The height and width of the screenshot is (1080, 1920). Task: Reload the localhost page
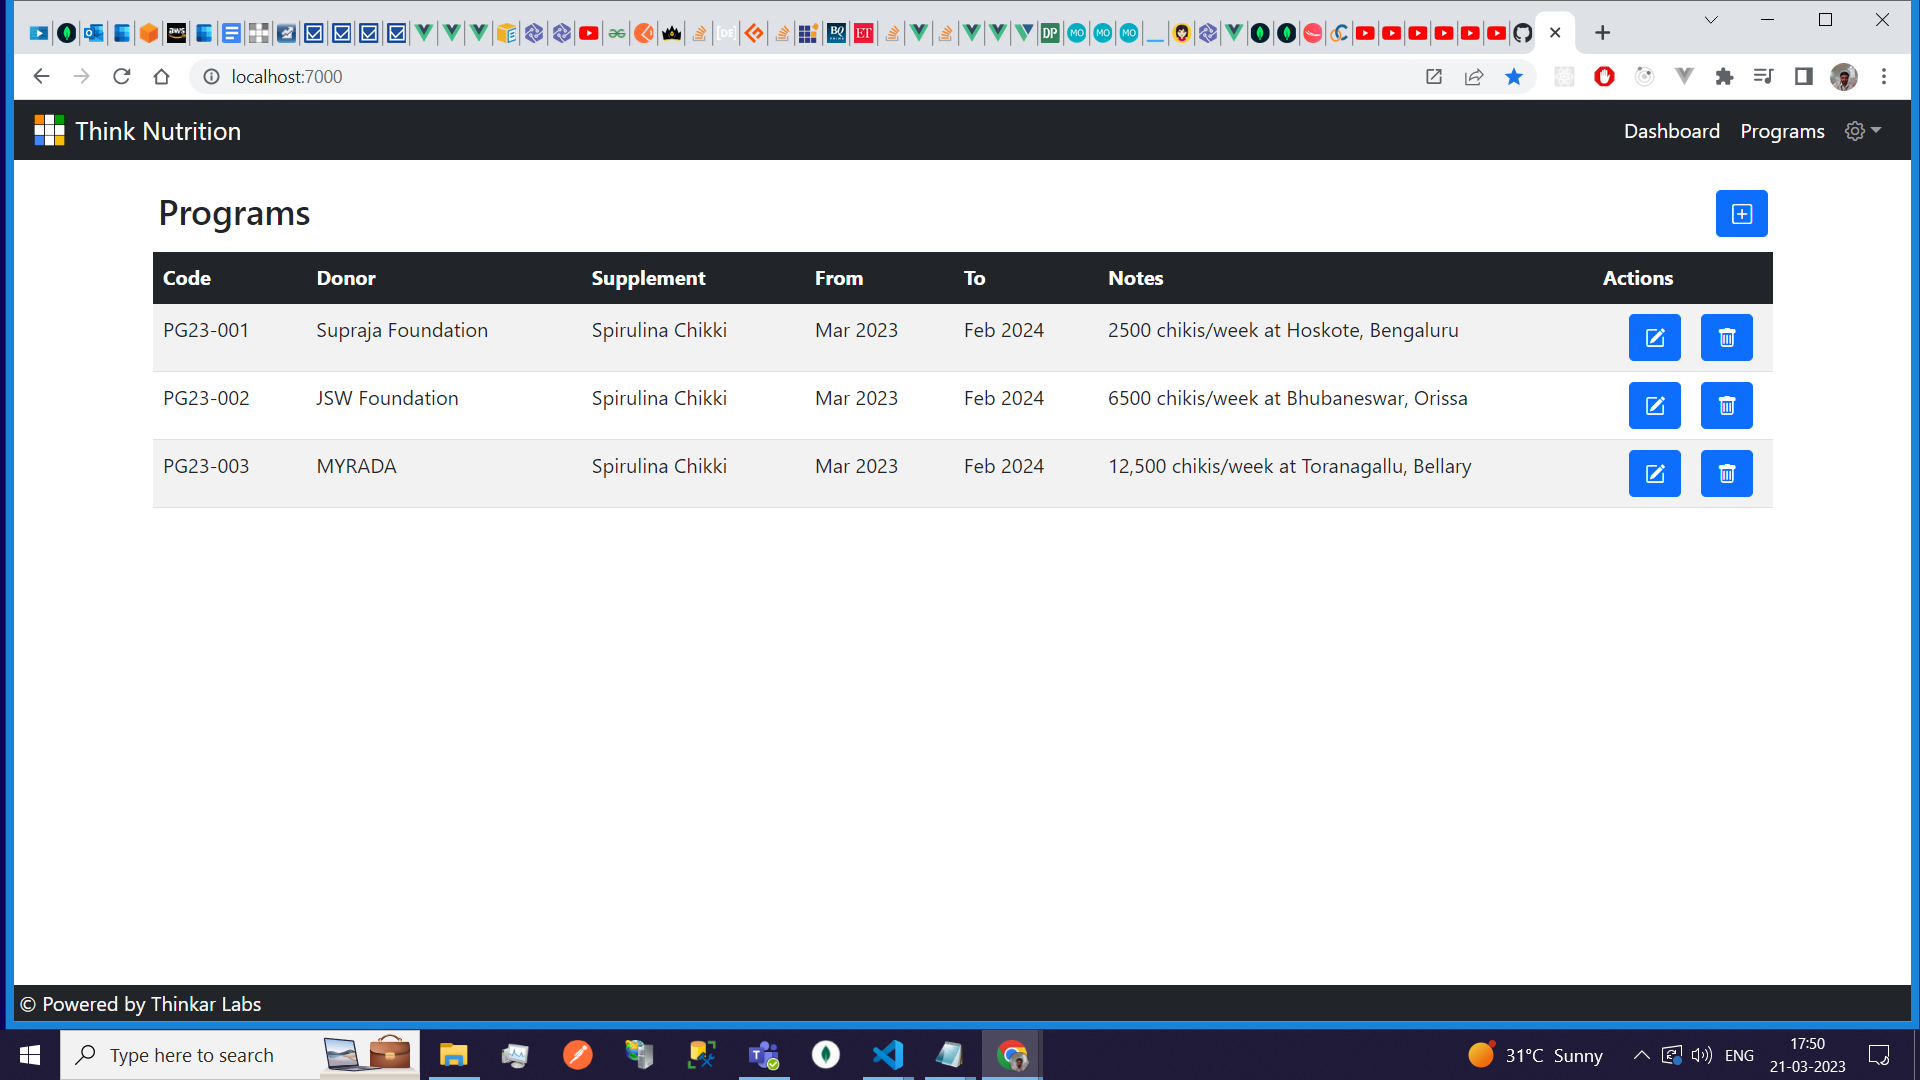122,77
